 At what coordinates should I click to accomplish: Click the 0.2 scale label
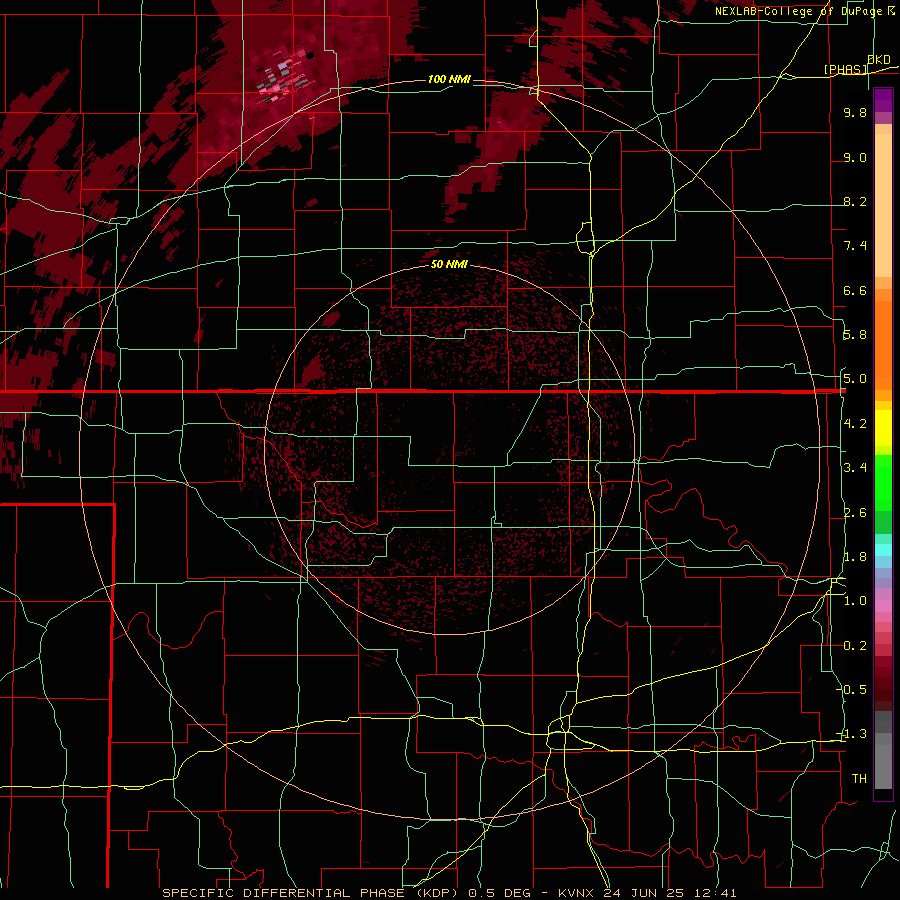point(855,646)
